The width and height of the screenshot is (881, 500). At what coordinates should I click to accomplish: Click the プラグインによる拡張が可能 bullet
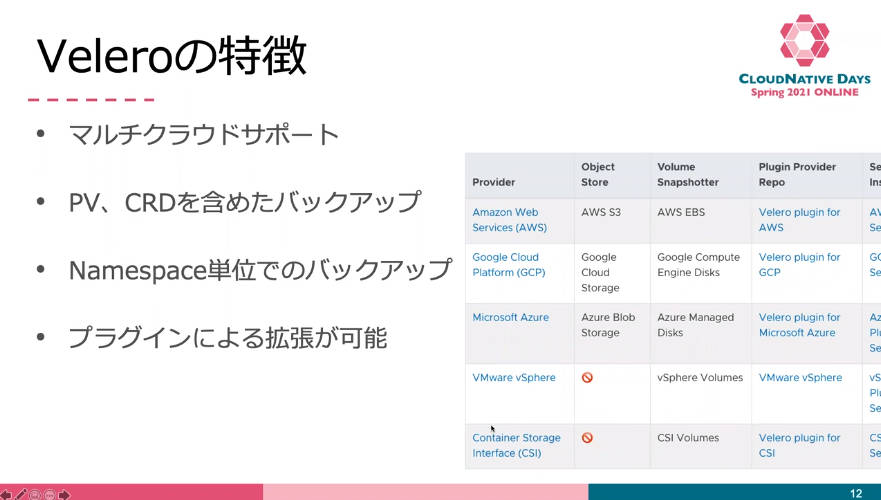coord(228,338)
